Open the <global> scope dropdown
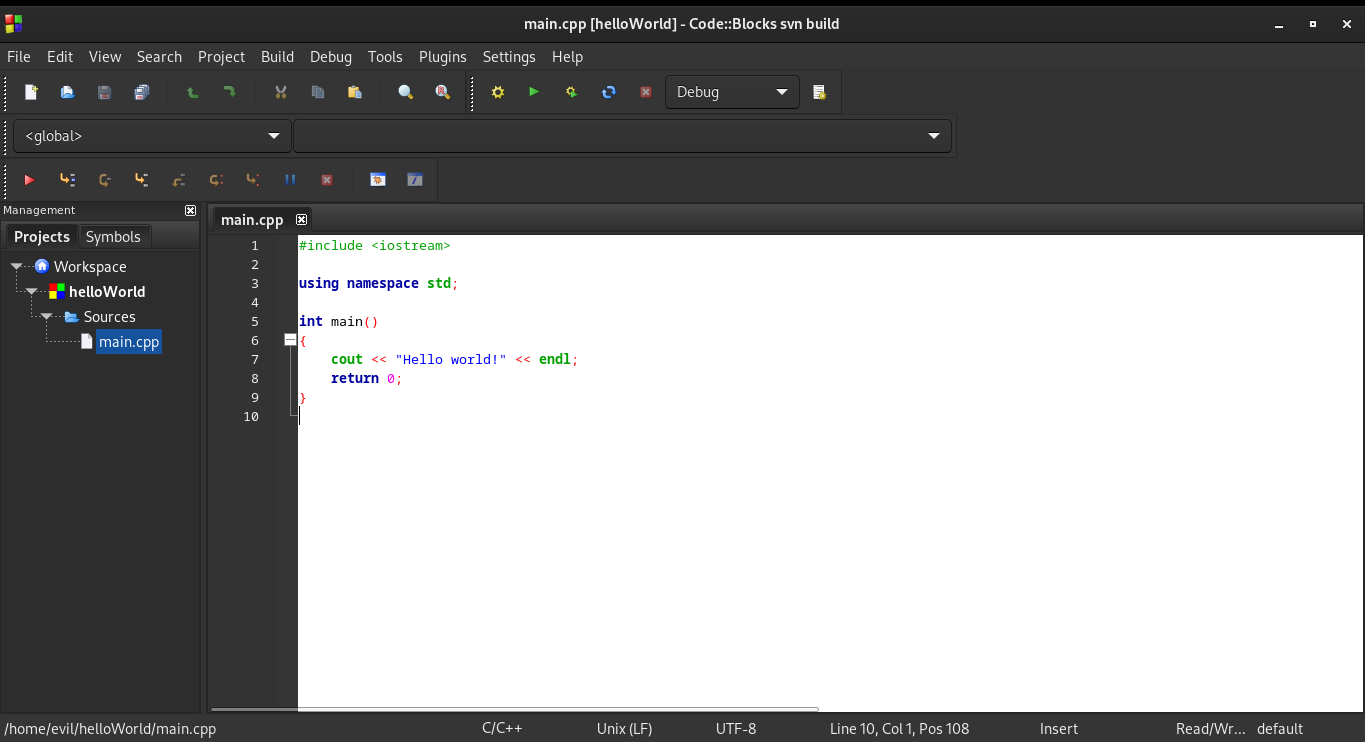1365x742 pixels. pos(152,136)
